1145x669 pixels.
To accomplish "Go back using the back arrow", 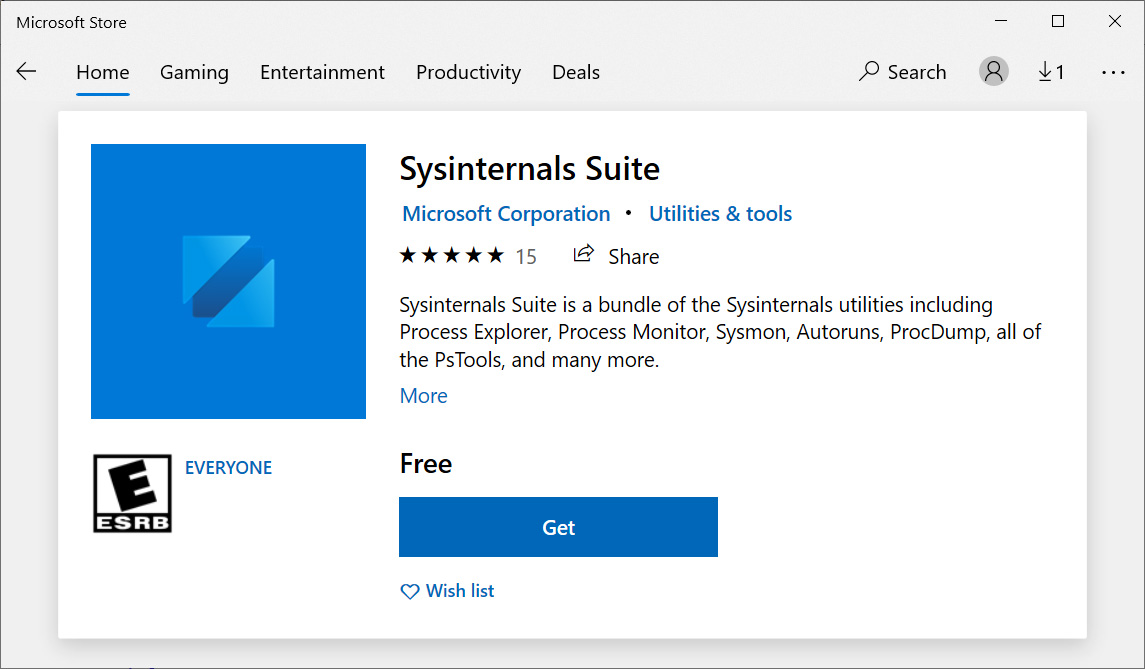I will coord(26,72).
